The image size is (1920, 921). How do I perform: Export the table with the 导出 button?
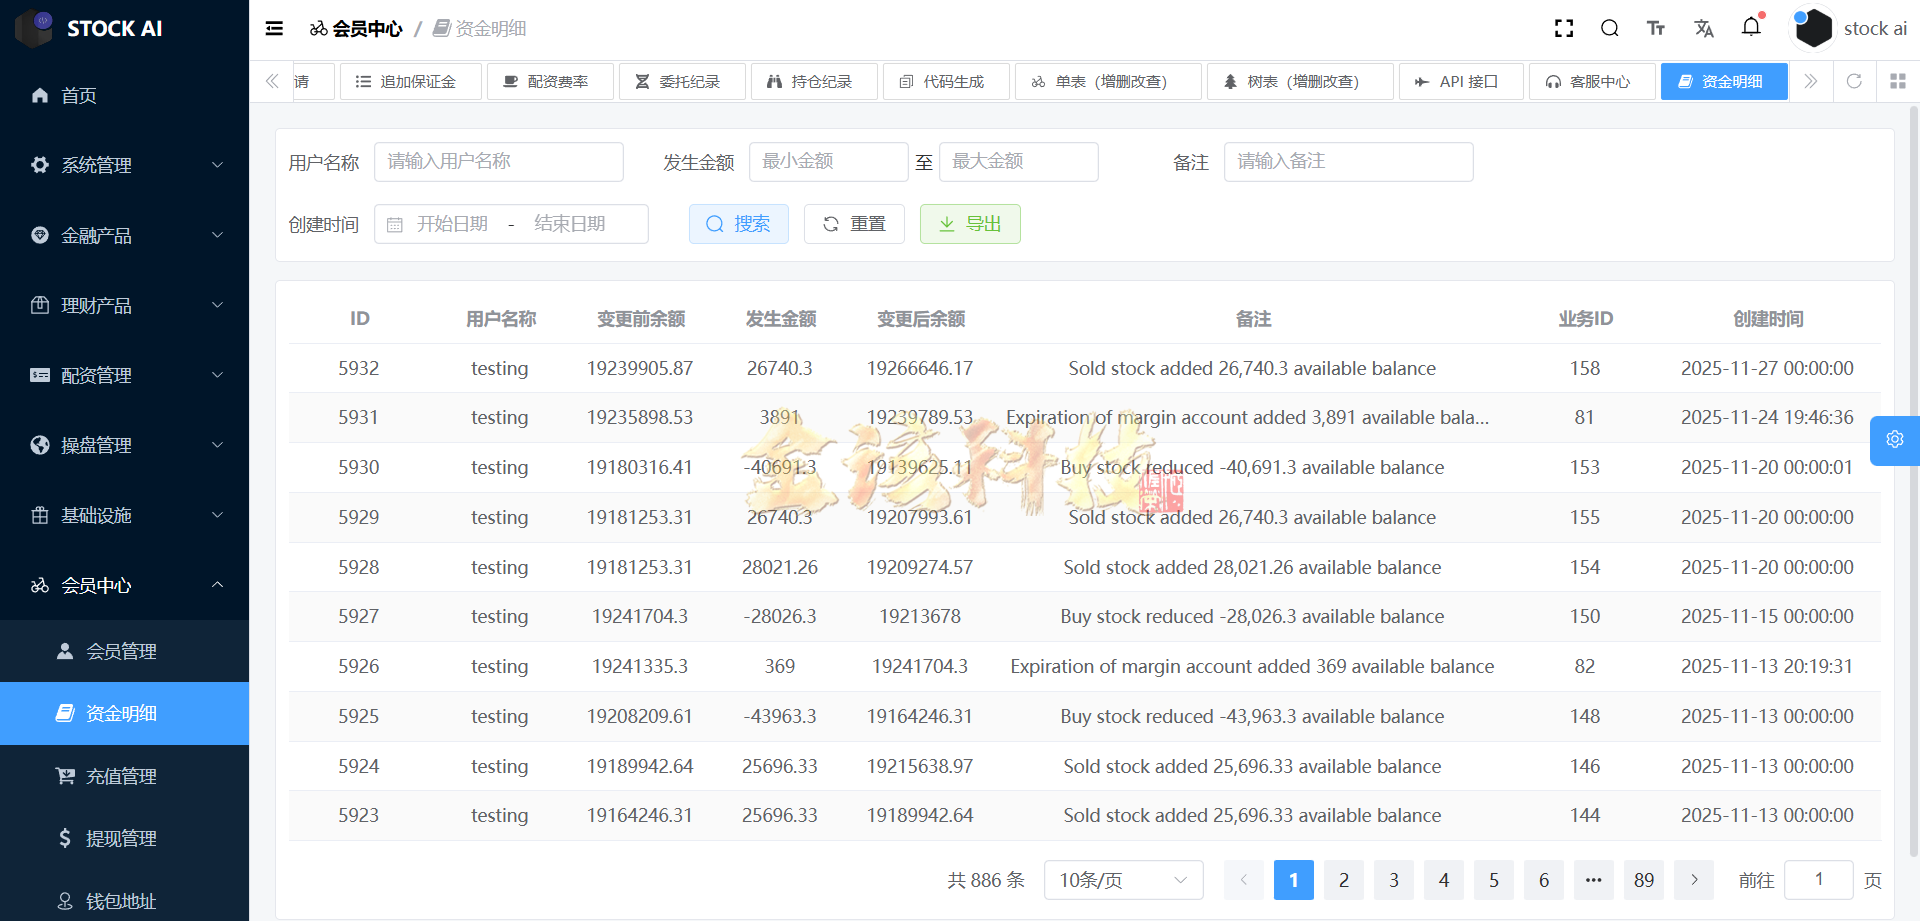click(x=969, y=224)
